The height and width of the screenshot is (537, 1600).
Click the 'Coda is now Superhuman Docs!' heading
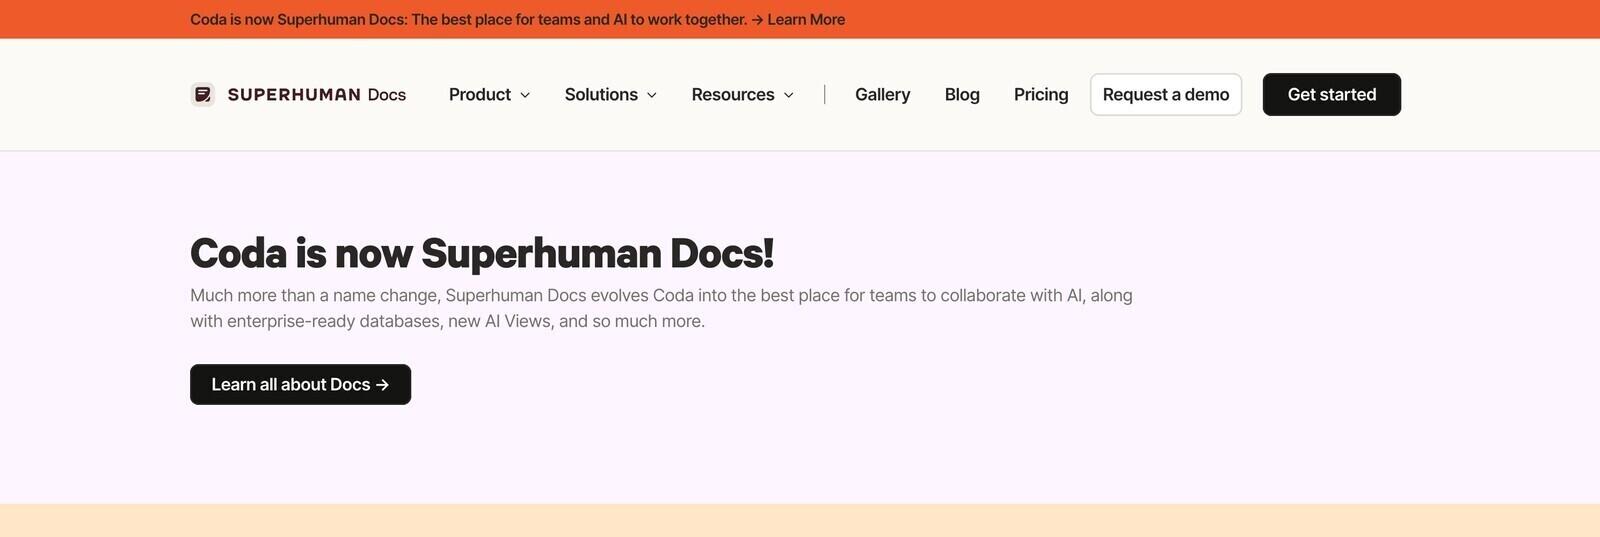482,253
